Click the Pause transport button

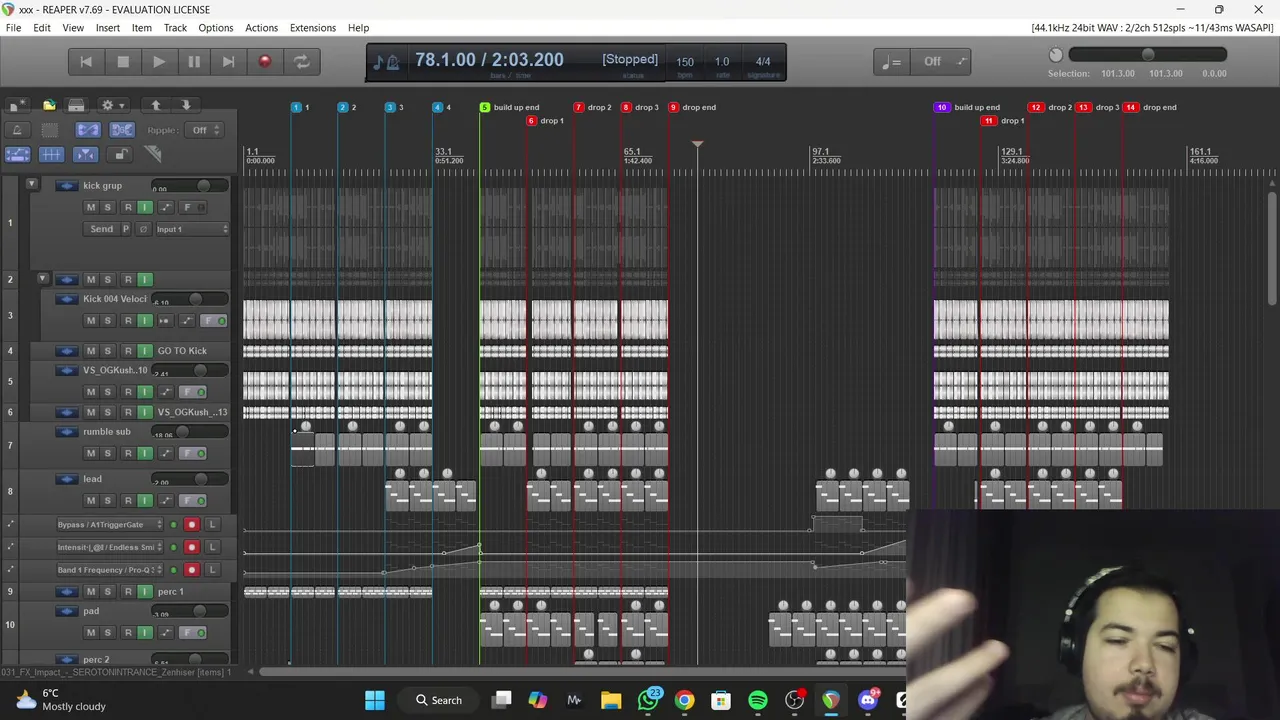tap(194, 62)
